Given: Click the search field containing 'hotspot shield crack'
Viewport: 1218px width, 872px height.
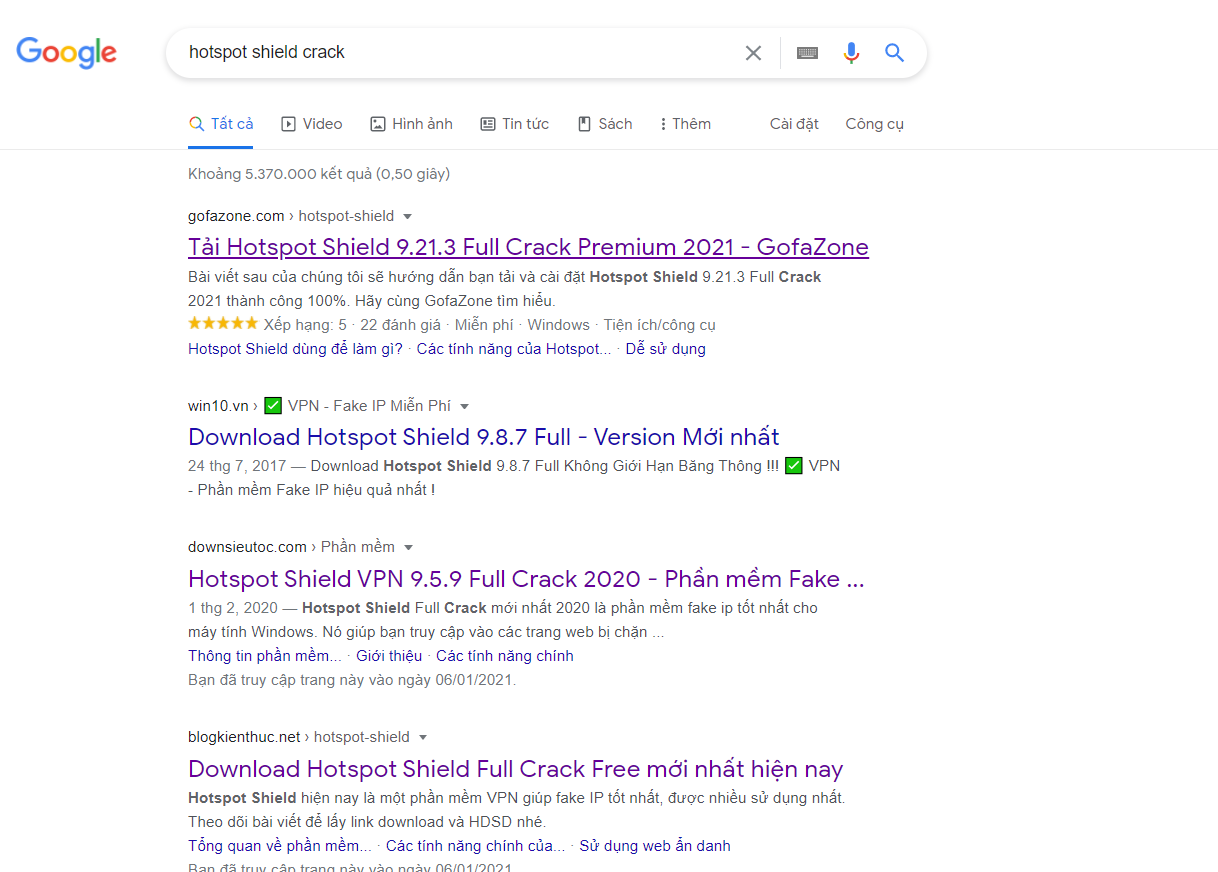Looking at the screenshot, I should pos(450,53).
